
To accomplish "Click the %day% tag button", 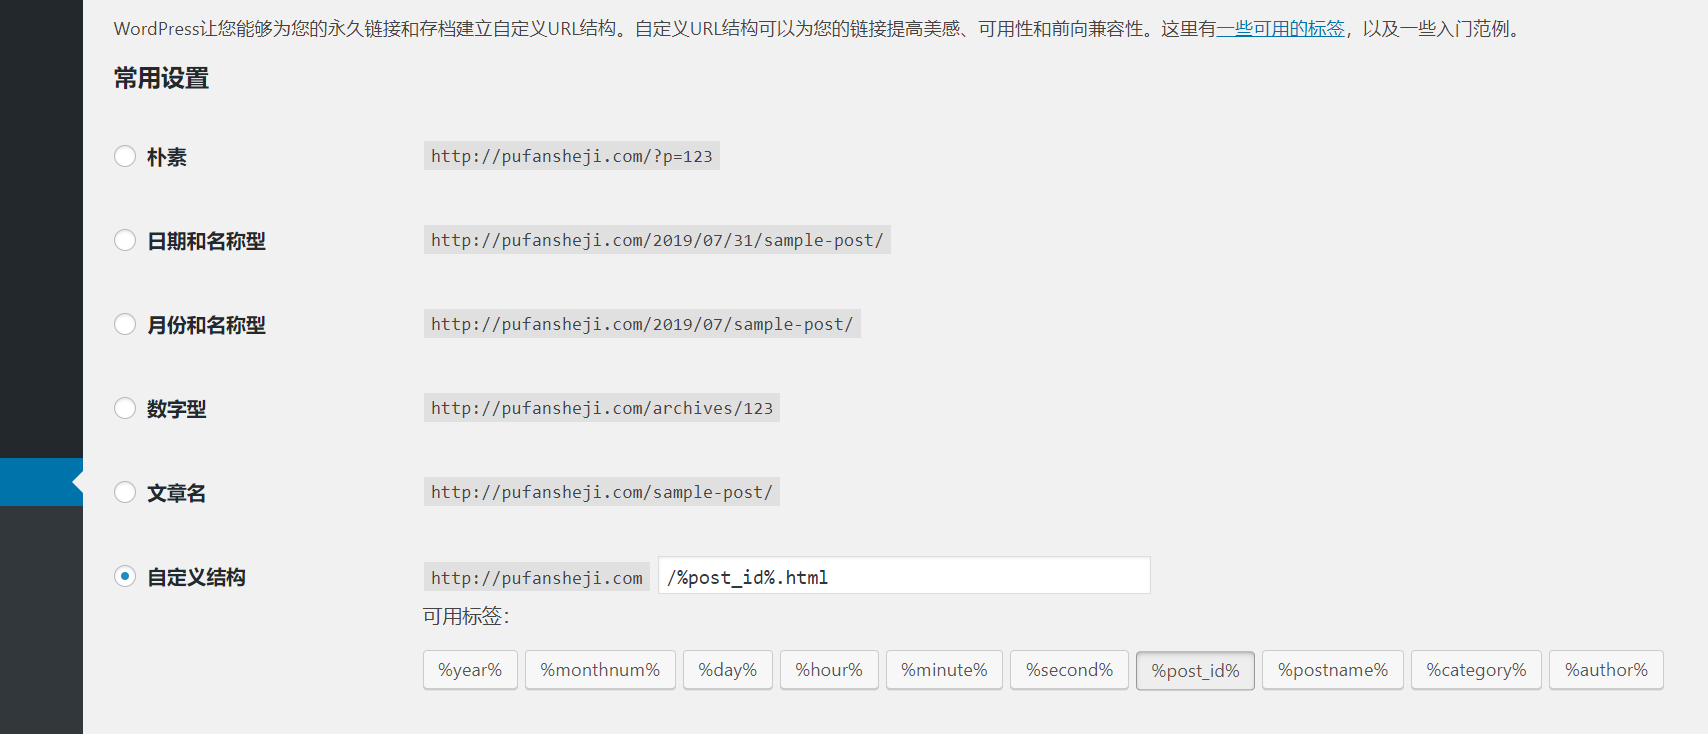I will [x=727, y=670].
